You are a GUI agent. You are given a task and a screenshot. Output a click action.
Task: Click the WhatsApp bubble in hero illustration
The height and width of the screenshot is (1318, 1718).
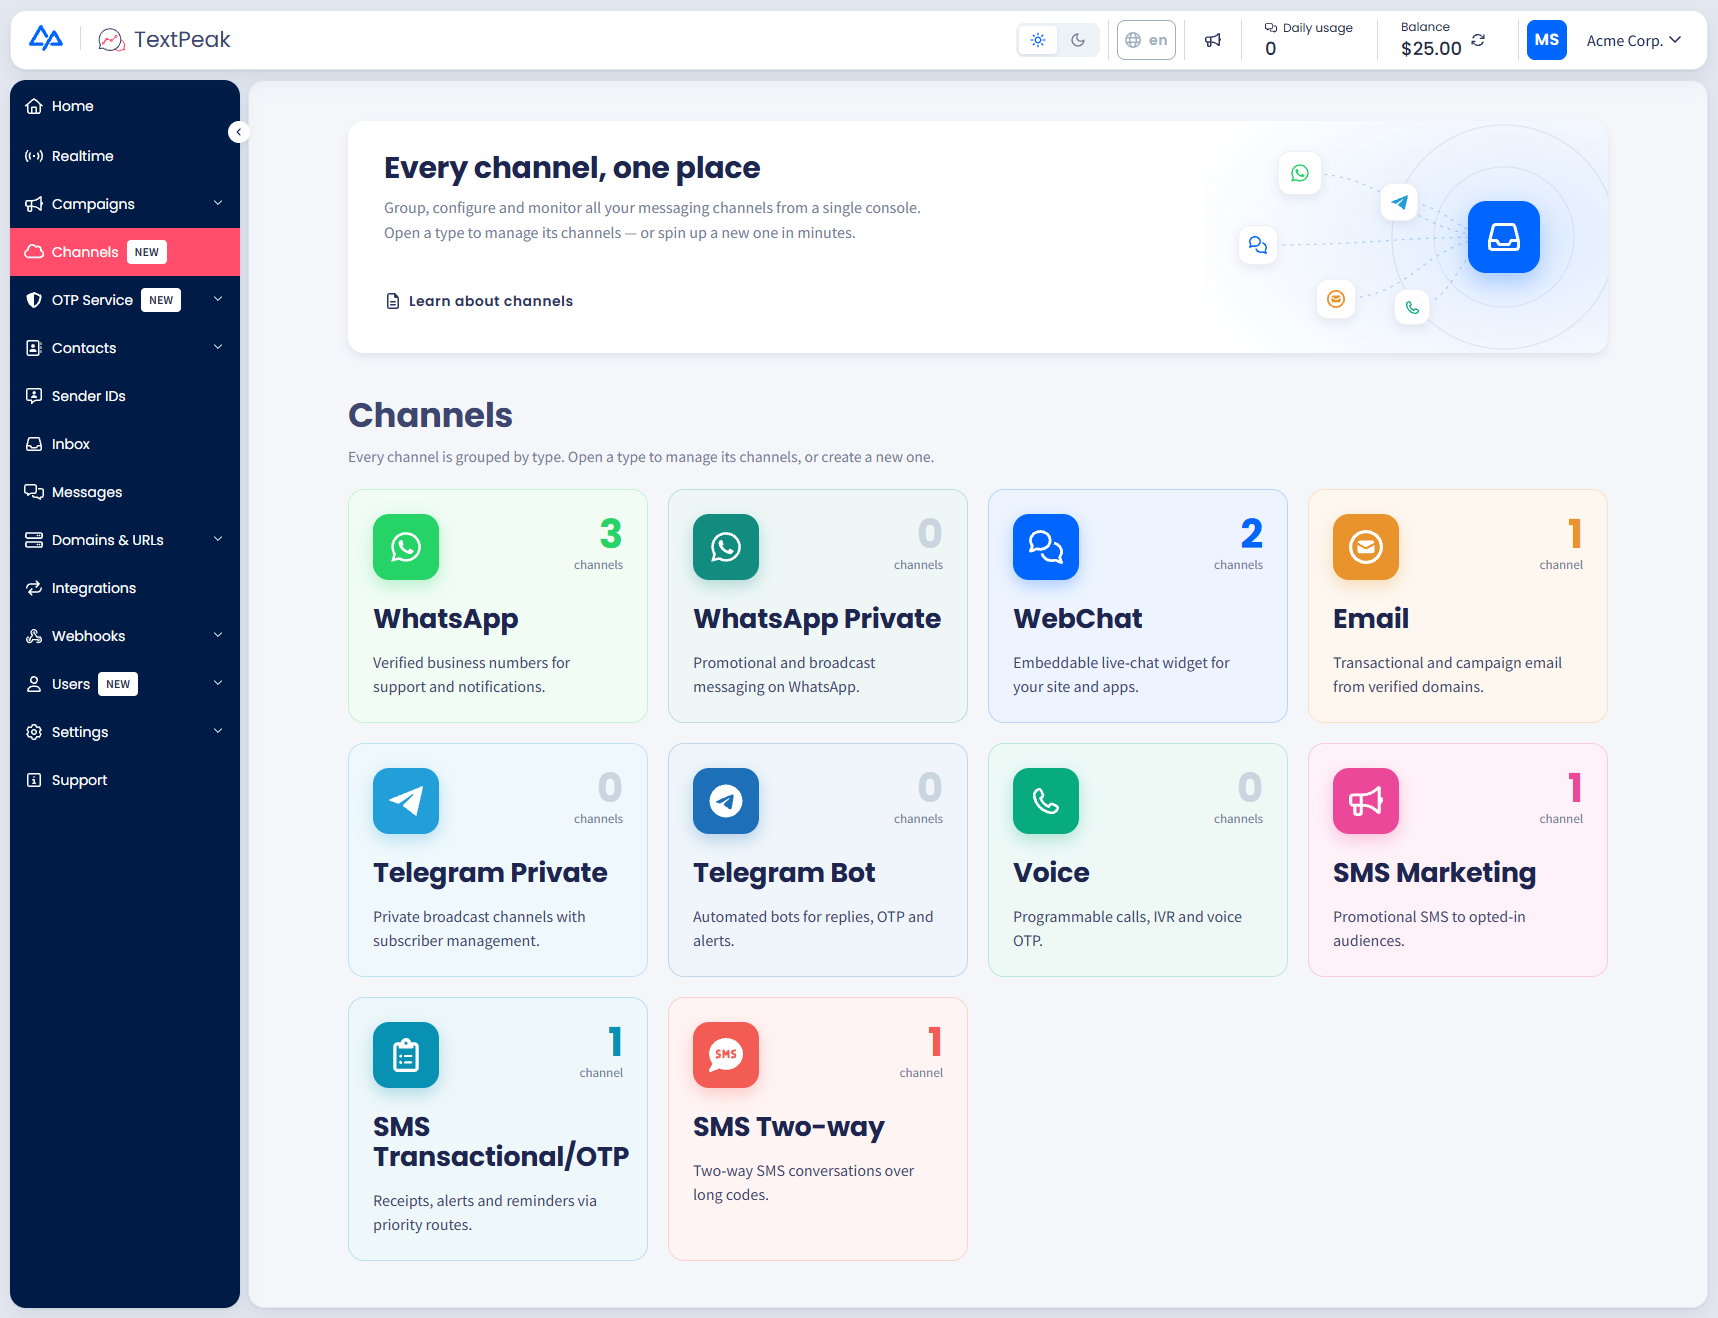[1300, 173]
